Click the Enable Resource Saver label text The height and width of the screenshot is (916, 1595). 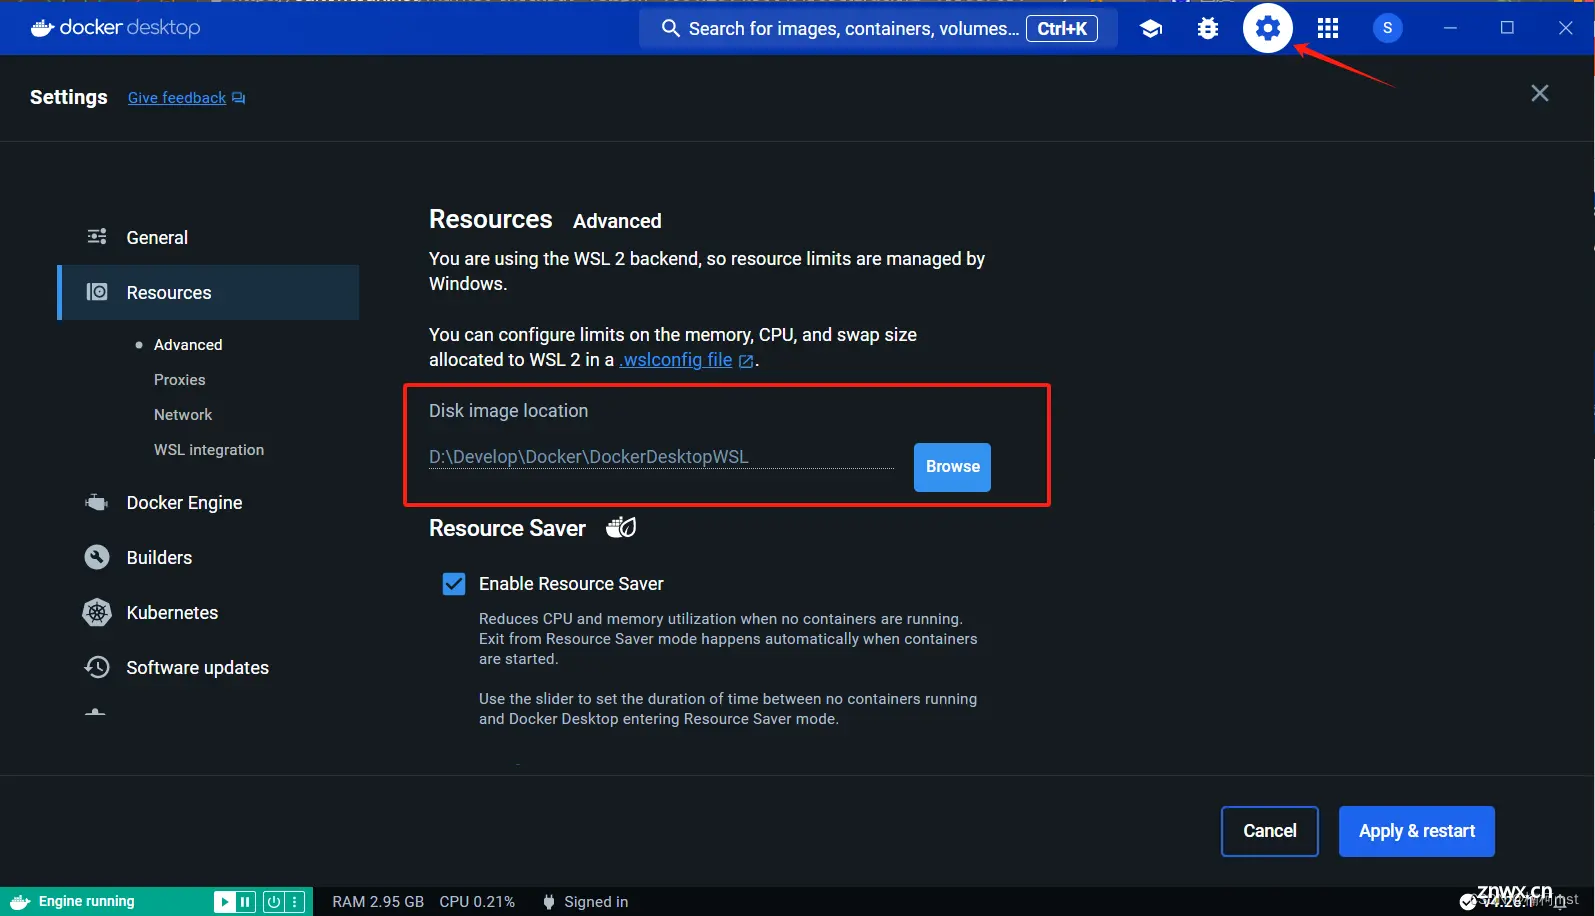571,584
